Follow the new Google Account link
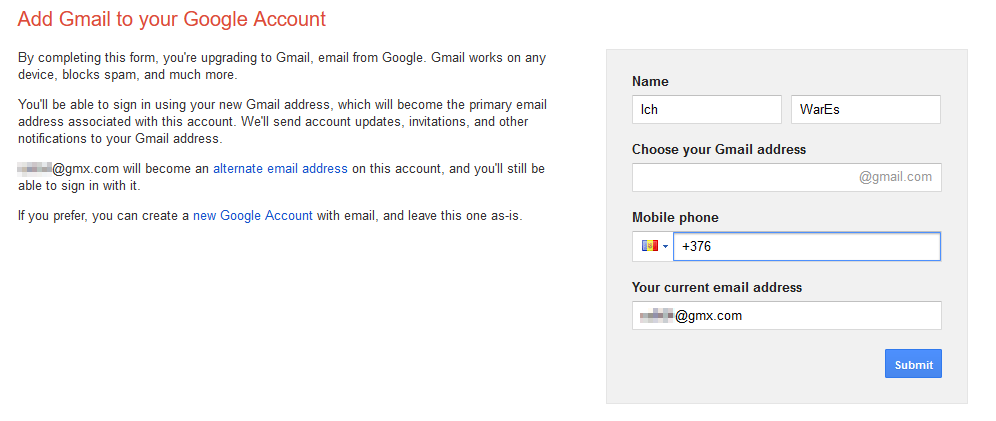996x421 pixels. pyautogui.click(x=253, y=215)
